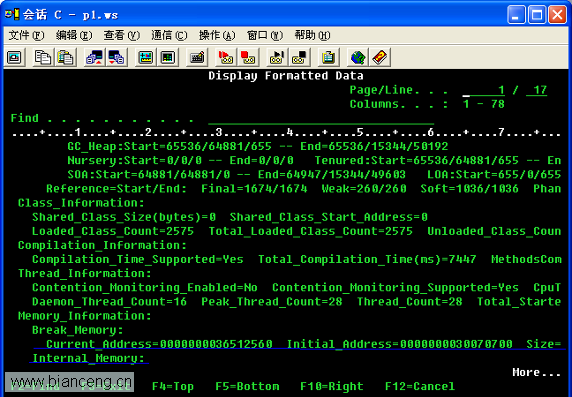572x397 pixels.
Task: Open the 编辑(E) menu
Action: click(x=74, y=35)
